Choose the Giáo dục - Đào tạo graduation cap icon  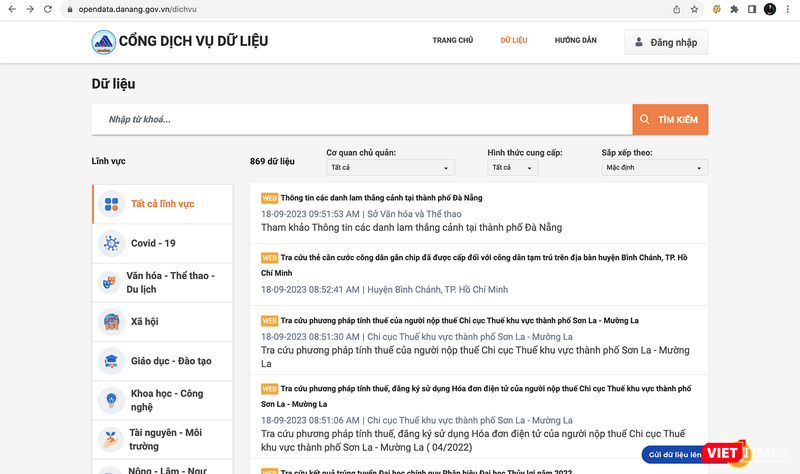point(111,361)
